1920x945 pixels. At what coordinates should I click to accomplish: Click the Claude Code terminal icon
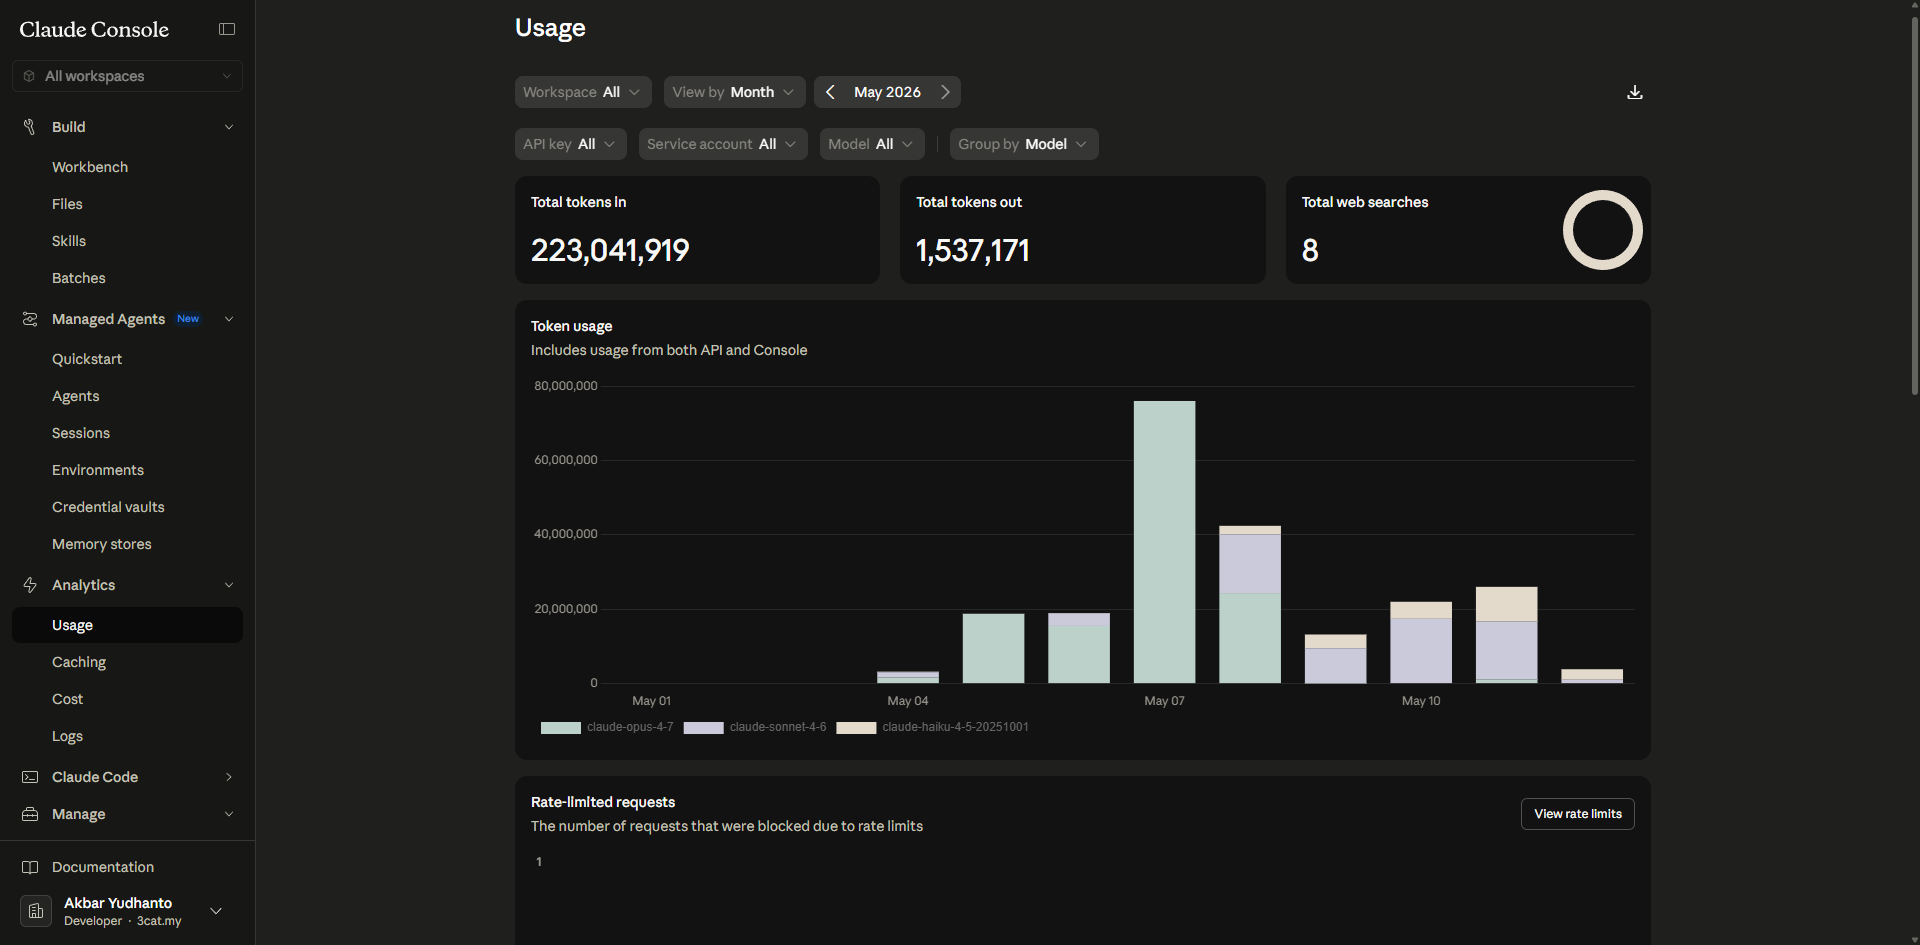pos(30,777)
